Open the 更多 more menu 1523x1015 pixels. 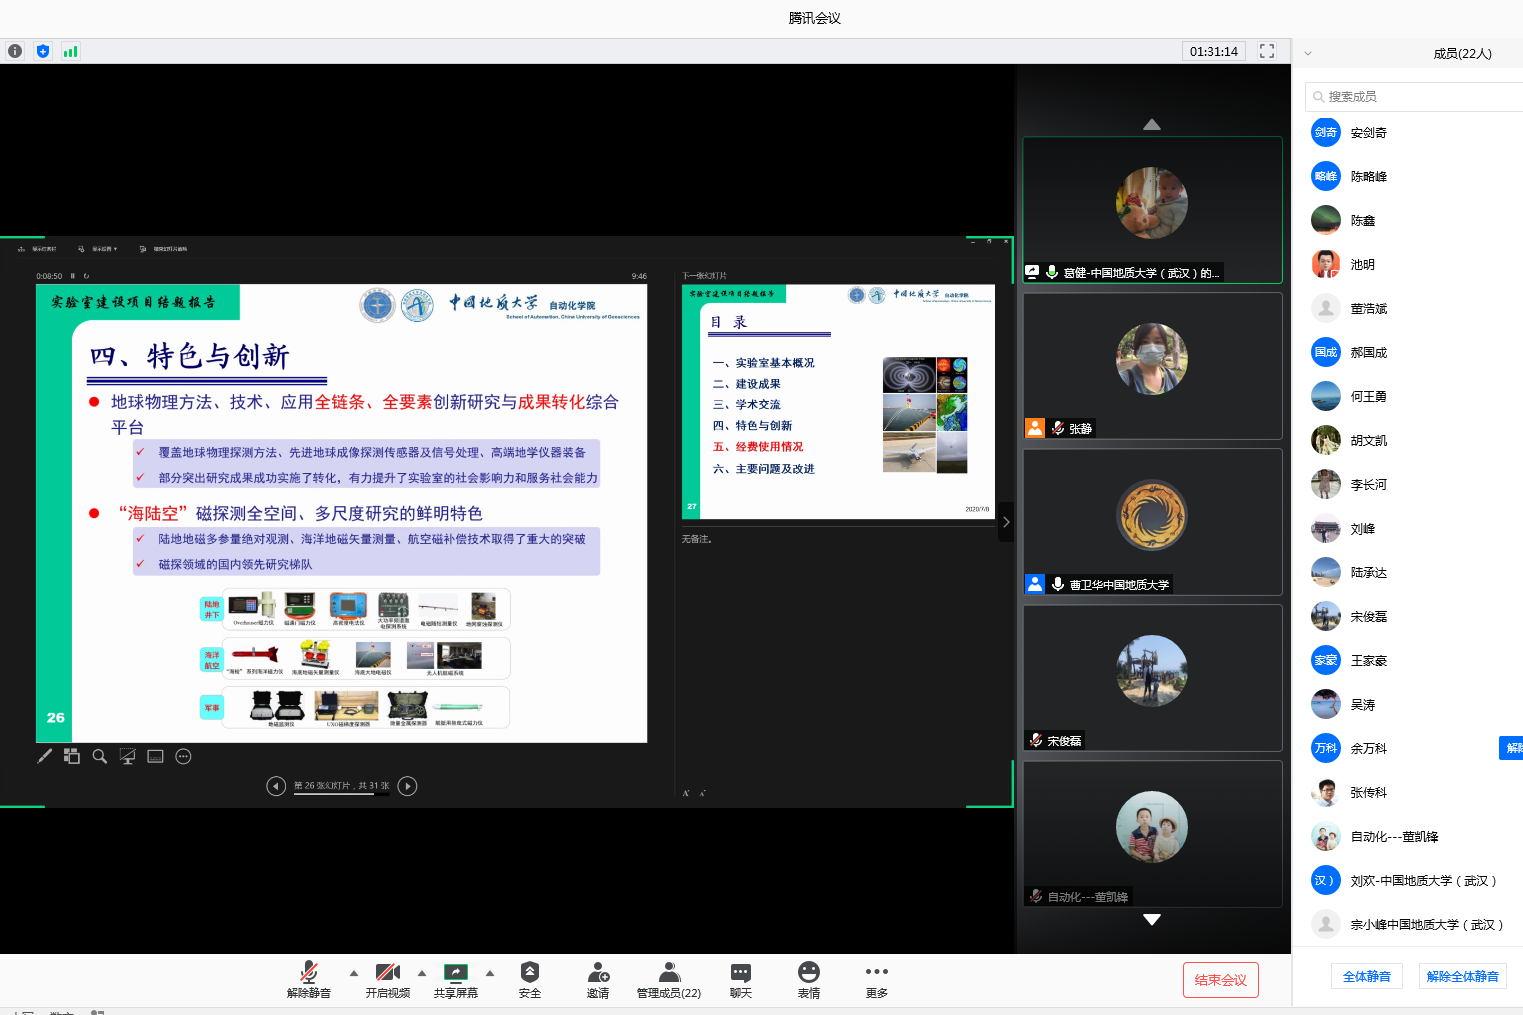[x=877, y=979]
